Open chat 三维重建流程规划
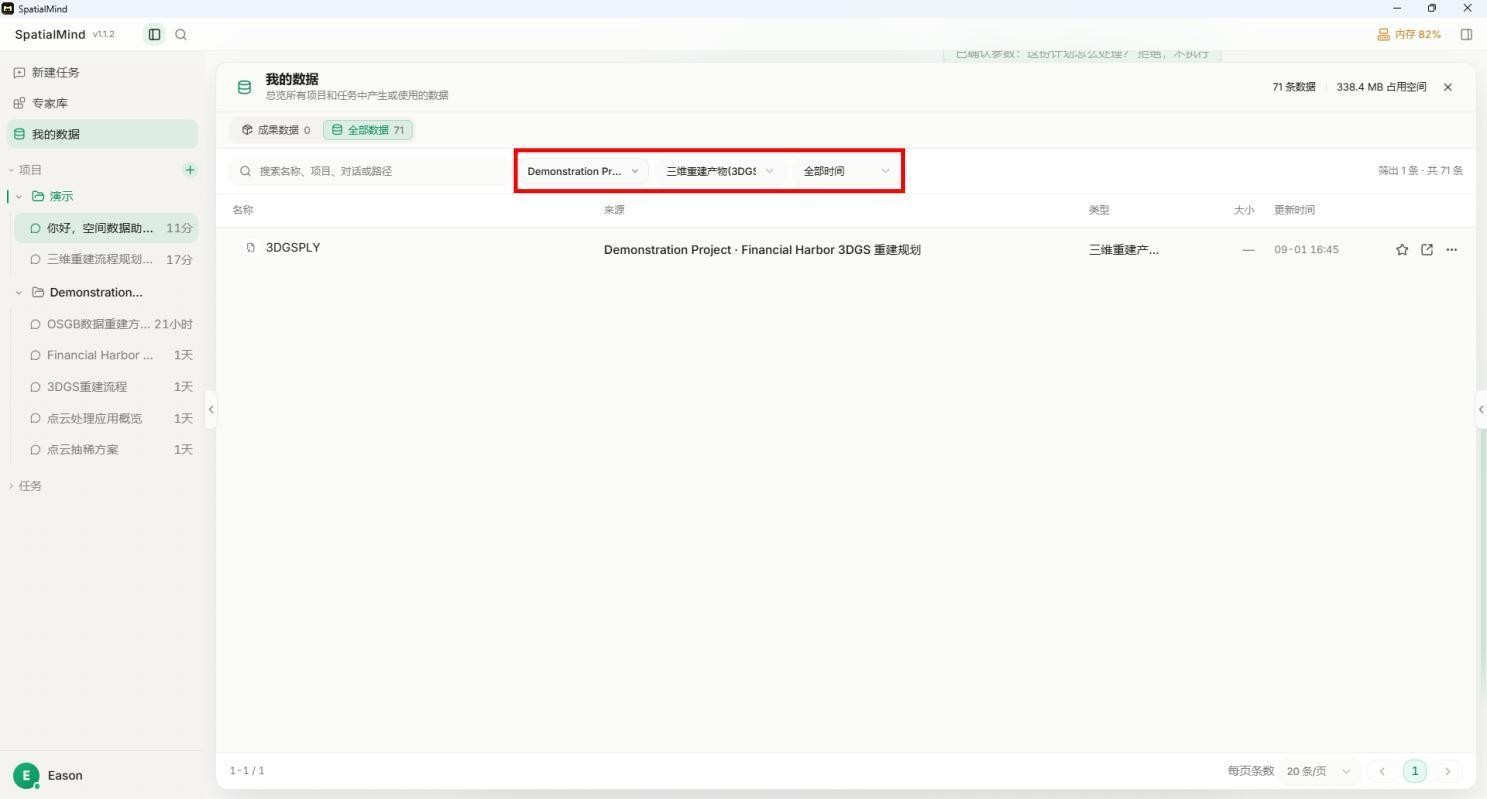 106,259
